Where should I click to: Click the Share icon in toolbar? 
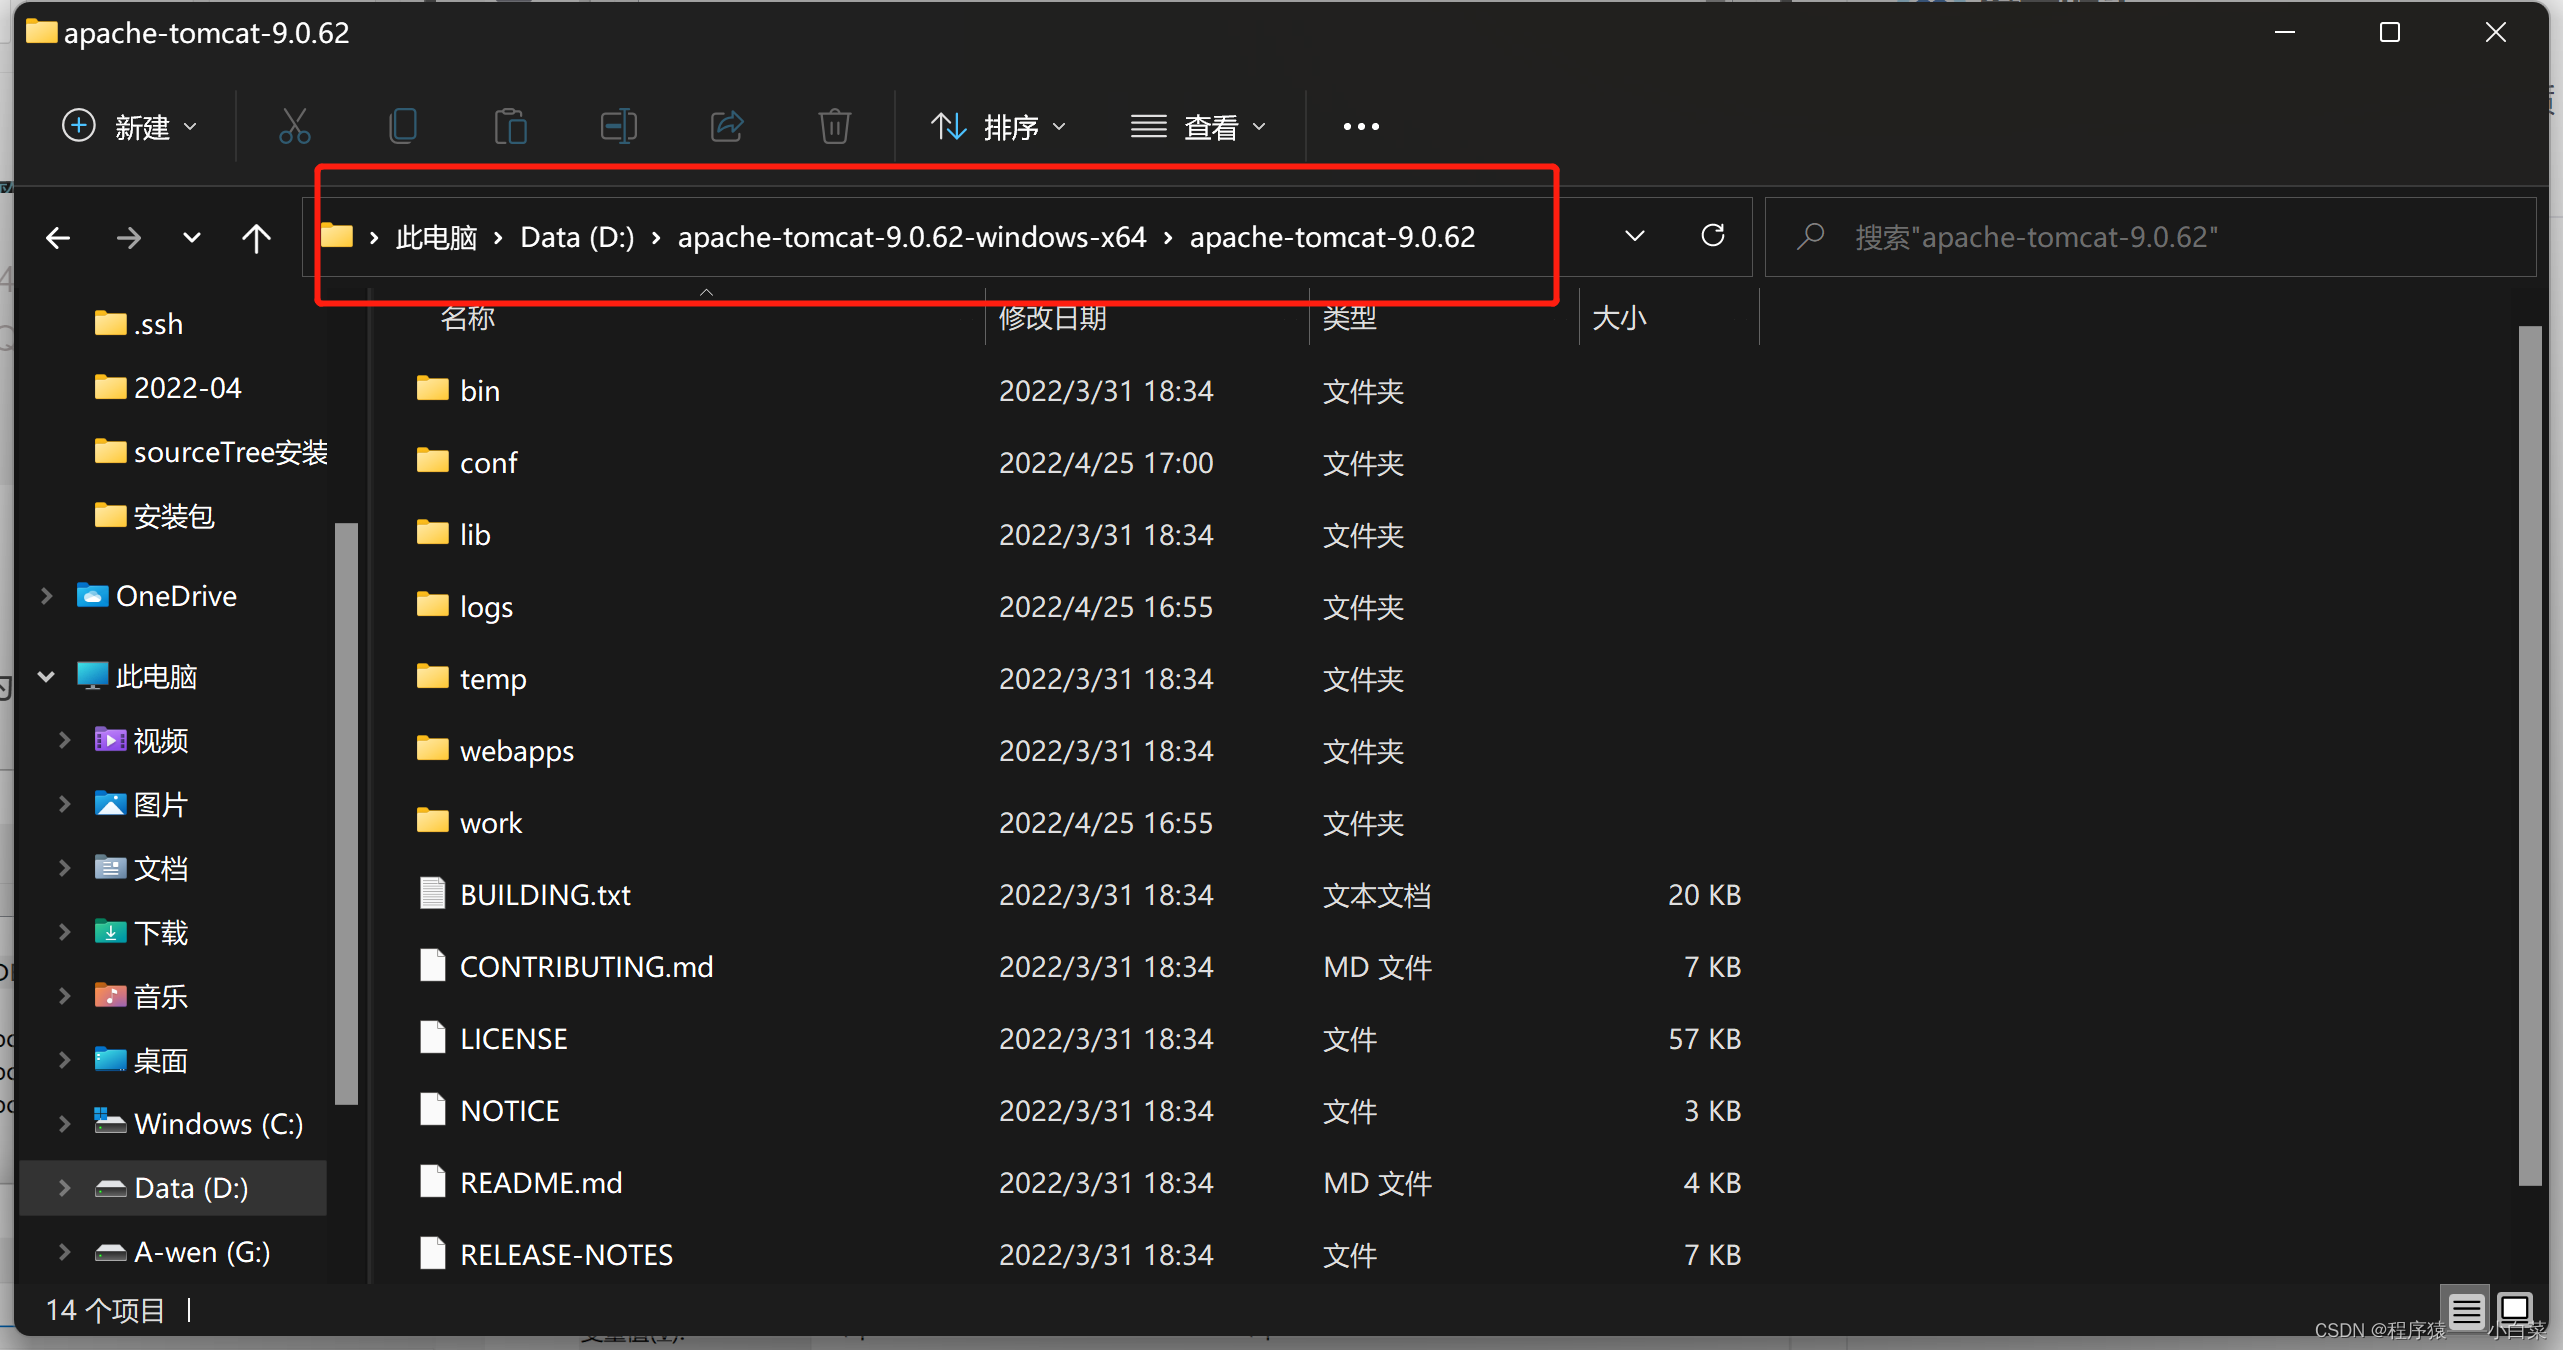coord(727,127)
